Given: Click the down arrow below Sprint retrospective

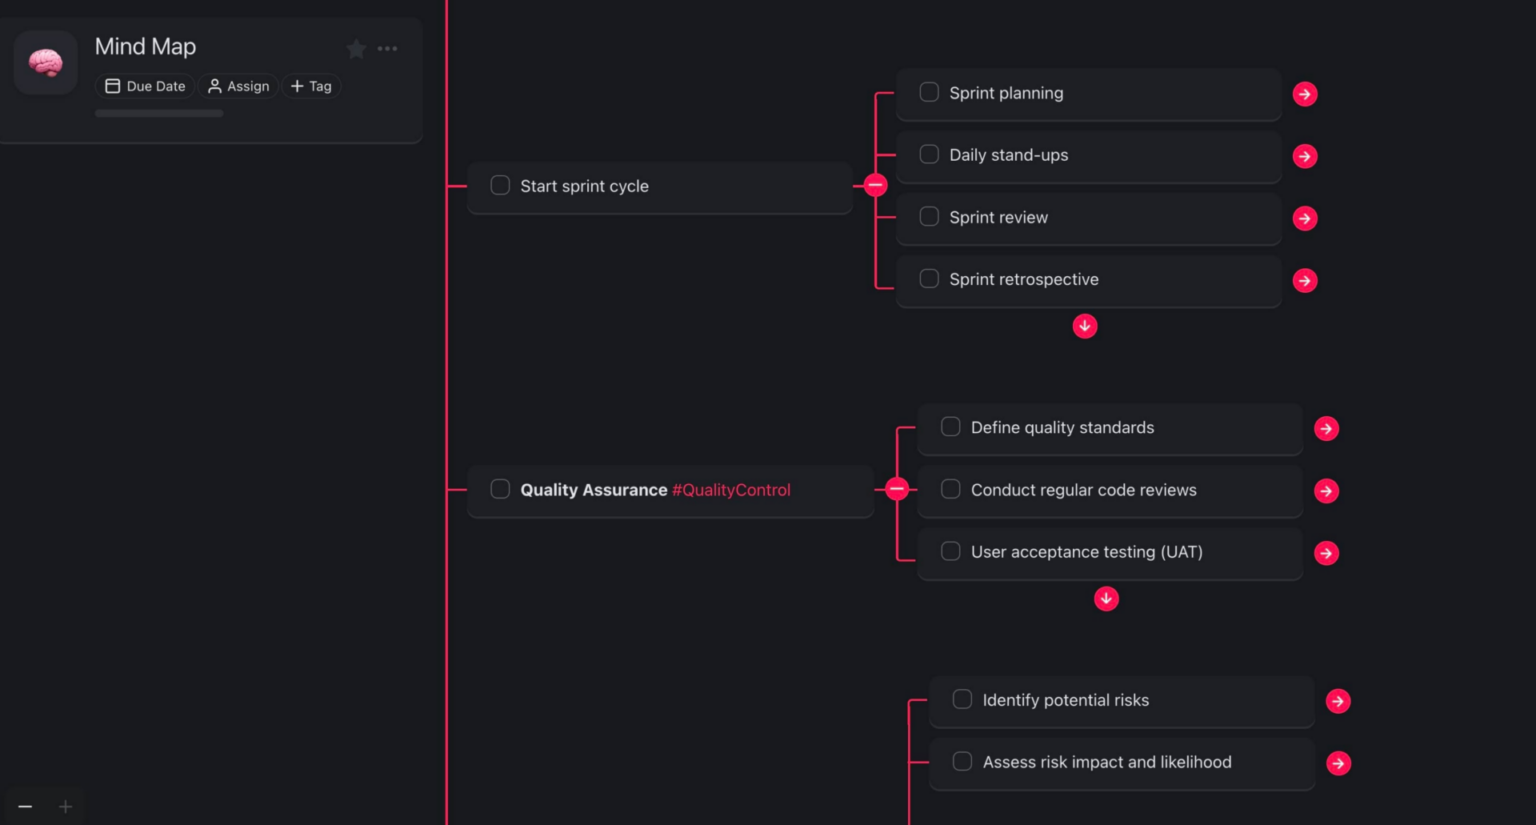Looking at the screenshot, I should click(x=1085, y=326).
